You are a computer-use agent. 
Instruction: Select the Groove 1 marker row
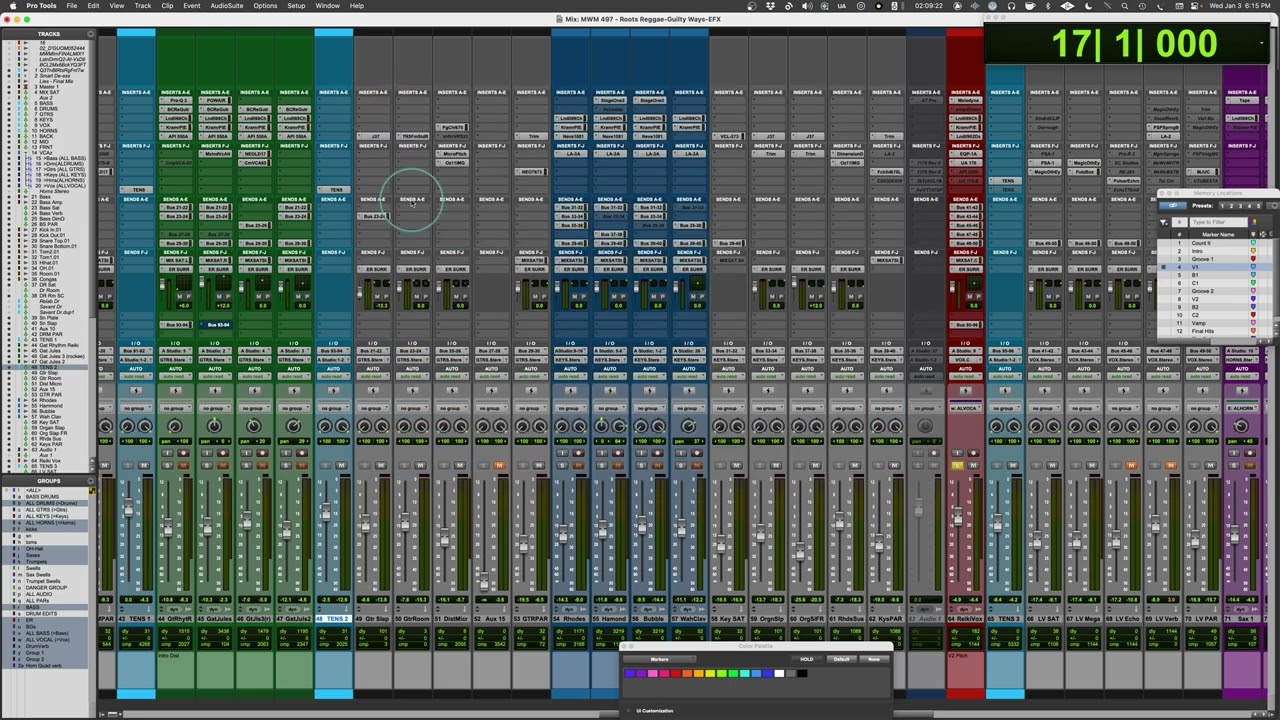(x=1214, y=259)
